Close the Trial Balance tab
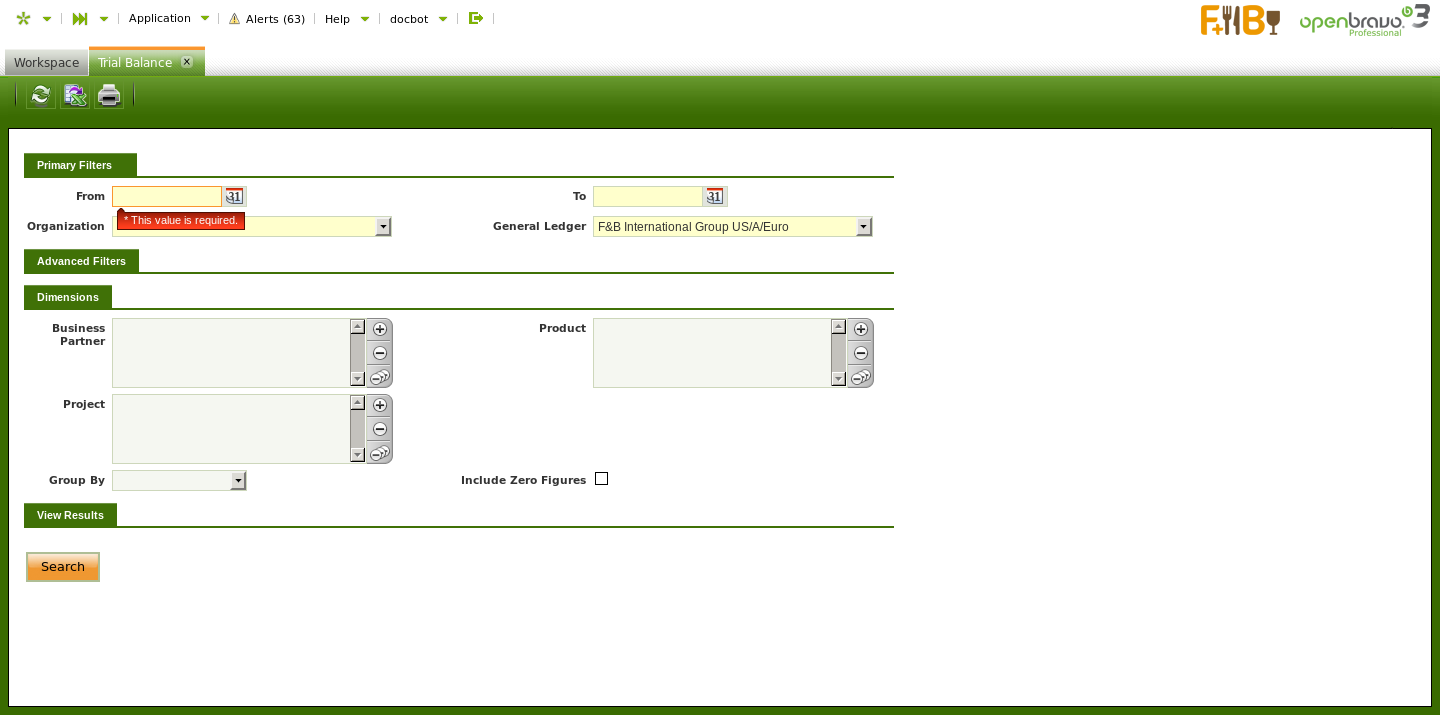 pos(187,62)
